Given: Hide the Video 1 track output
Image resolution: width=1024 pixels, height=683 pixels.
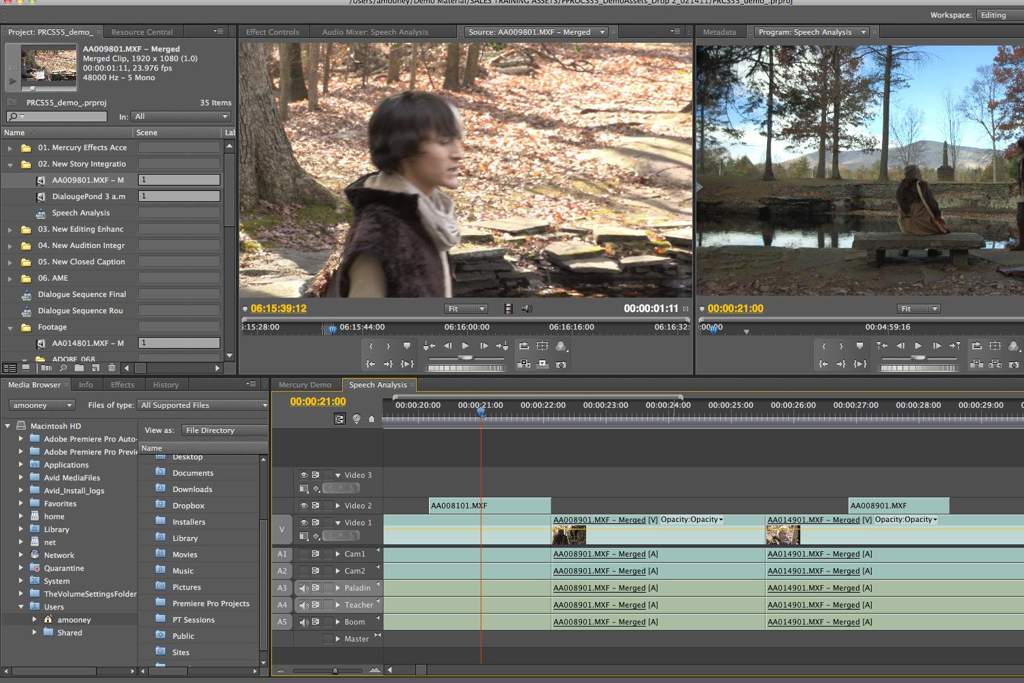Looking at the screenshot, I should 304,522.
